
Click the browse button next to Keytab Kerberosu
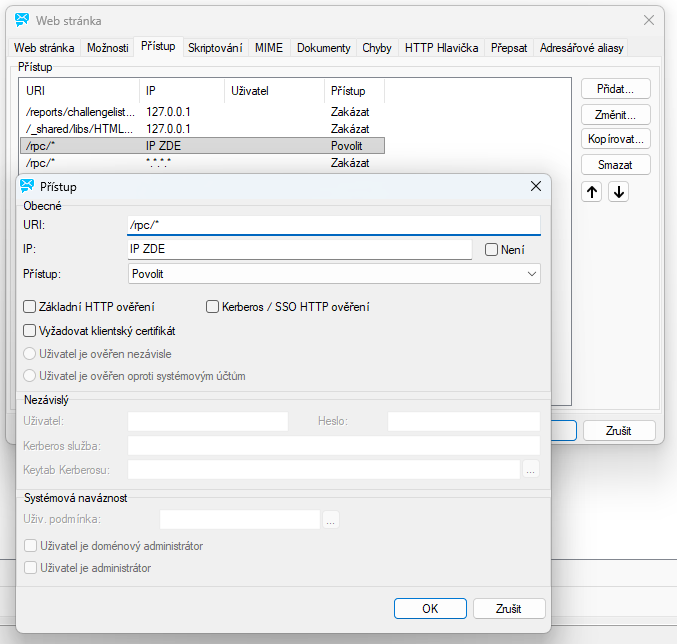pos(531,470)
